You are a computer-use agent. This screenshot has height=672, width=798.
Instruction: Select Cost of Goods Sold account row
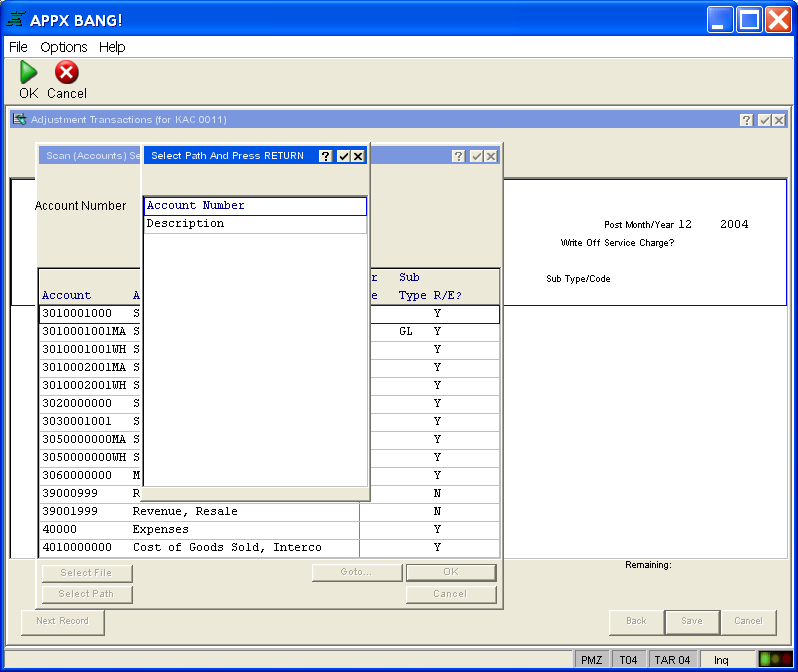(x=227, y=548)
